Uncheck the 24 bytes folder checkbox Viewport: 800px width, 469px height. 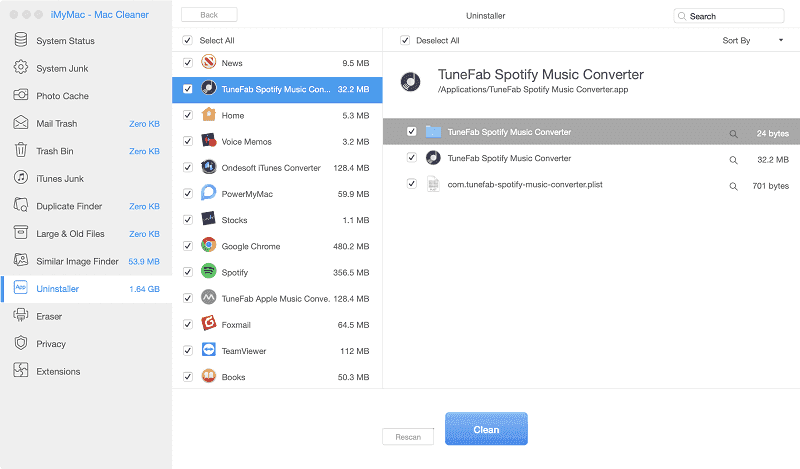pos(412,131)
